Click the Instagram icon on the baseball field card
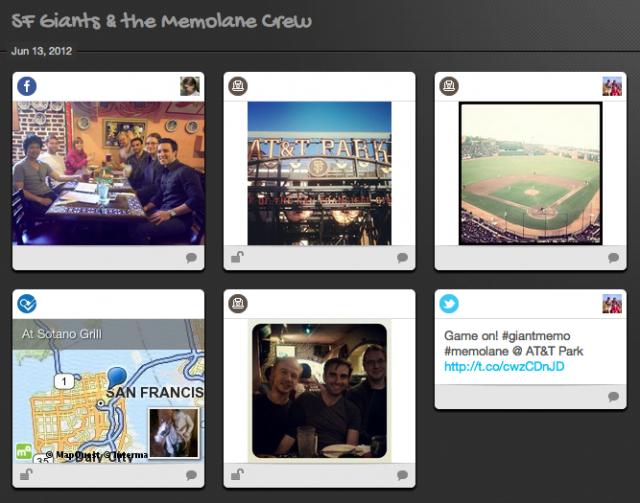Viewport: 640px width, 503px height. [x=449, y=87]
